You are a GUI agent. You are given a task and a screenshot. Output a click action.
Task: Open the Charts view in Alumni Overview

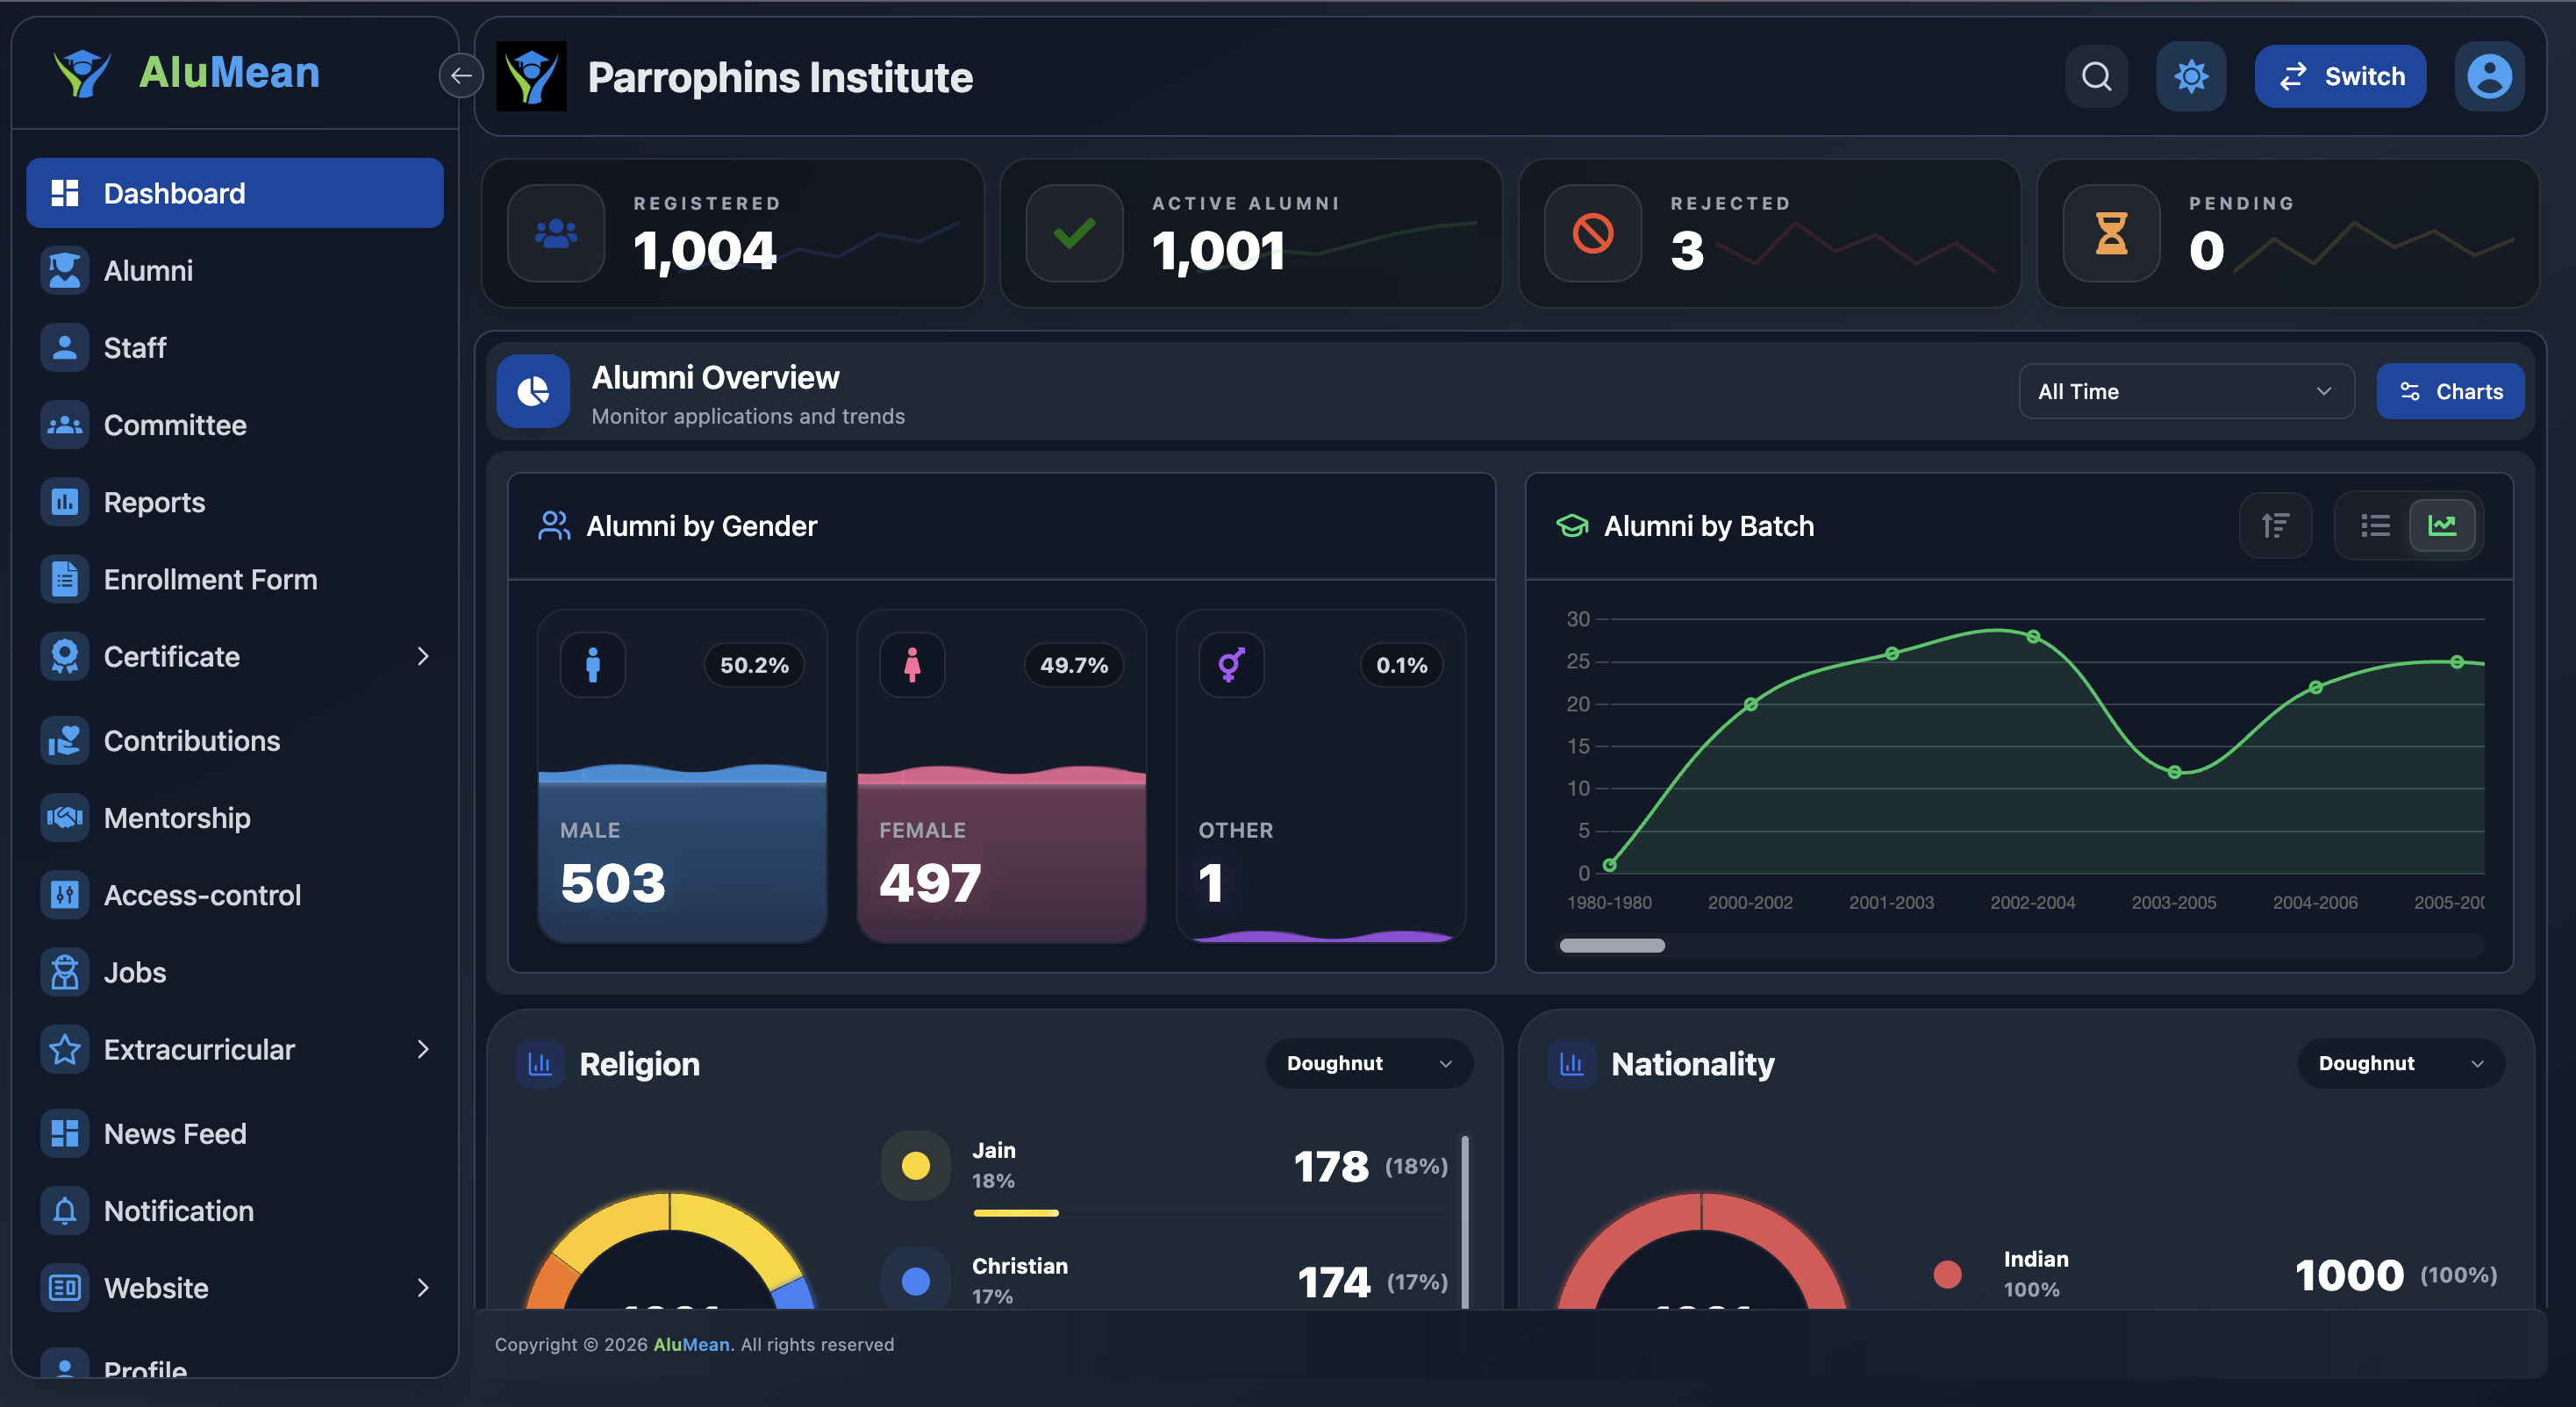click(x=2450, y=391)
